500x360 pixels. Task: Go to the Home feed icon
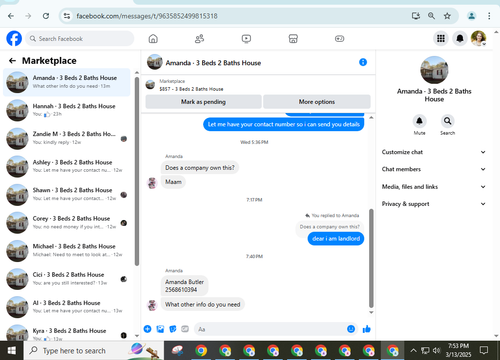[153, 39]
